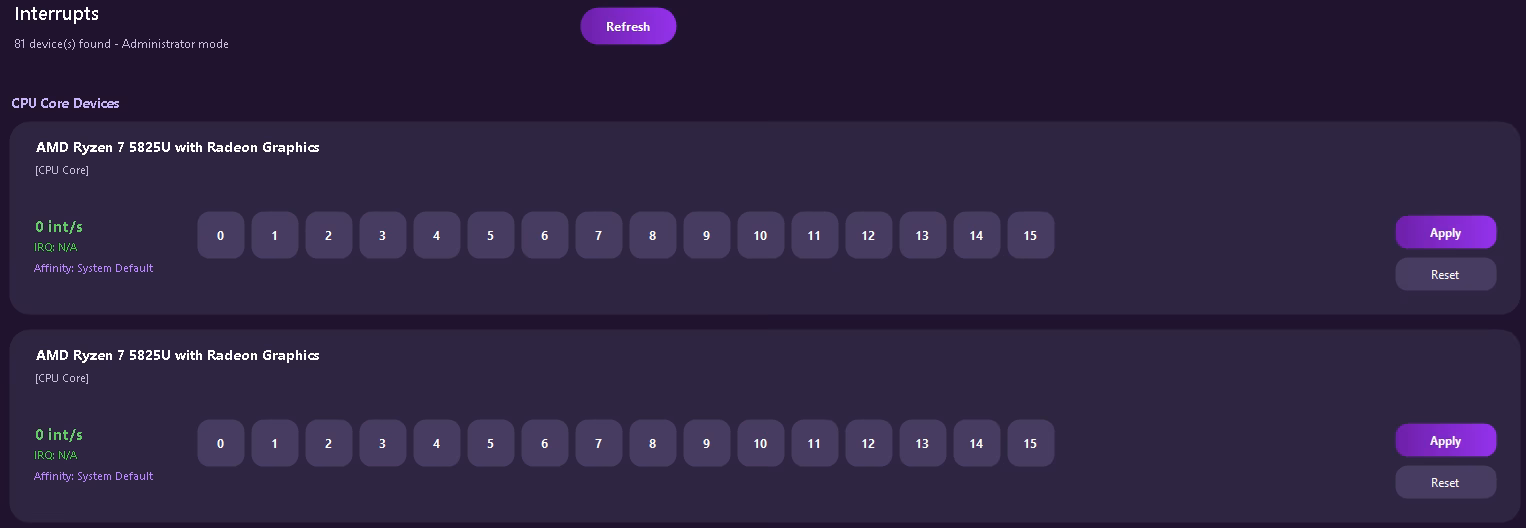This screenshot has height=528, width=1526.
Task: Toggle core 15 in first CPU card
Action: [1031, 235]
